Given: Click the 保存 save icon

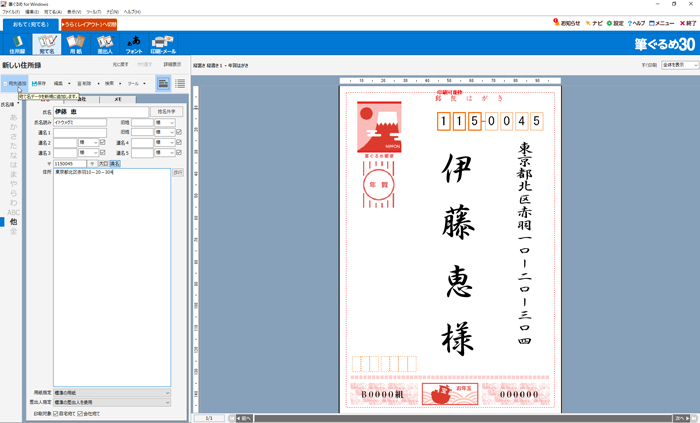Looking at the screenshot, I should coord(39,84).
